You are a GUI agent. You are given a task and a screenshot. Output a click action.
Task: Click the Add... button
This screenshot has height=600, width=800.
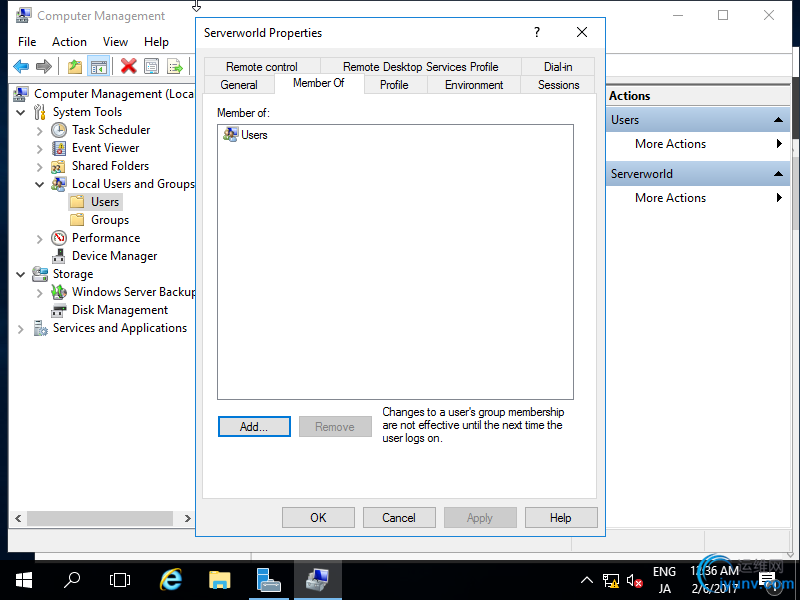point(254,427)
